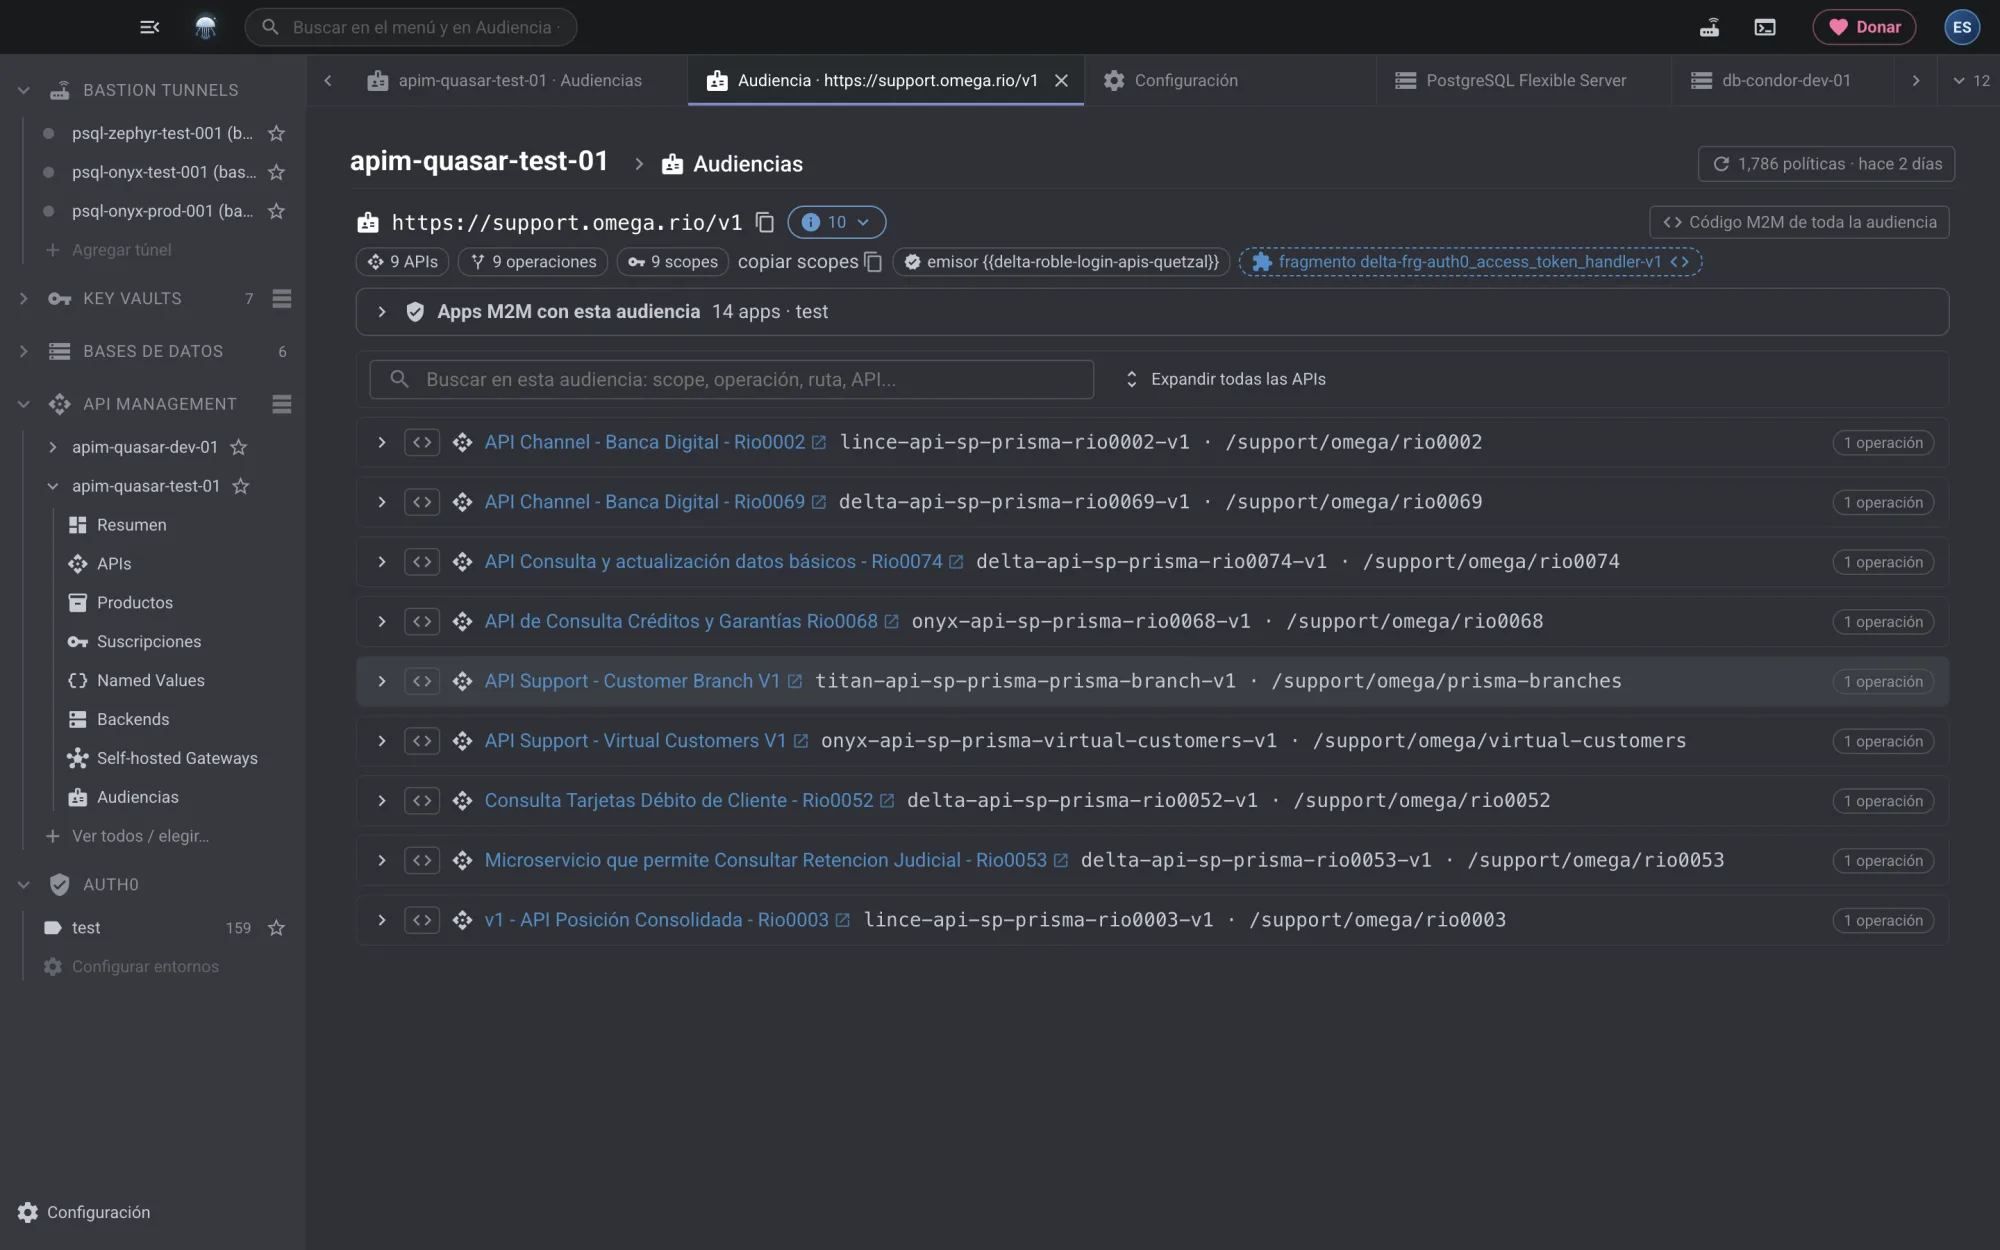Copy scopes using the clipboard icon
2000x1250 pixels.
(x=873, y=262)
